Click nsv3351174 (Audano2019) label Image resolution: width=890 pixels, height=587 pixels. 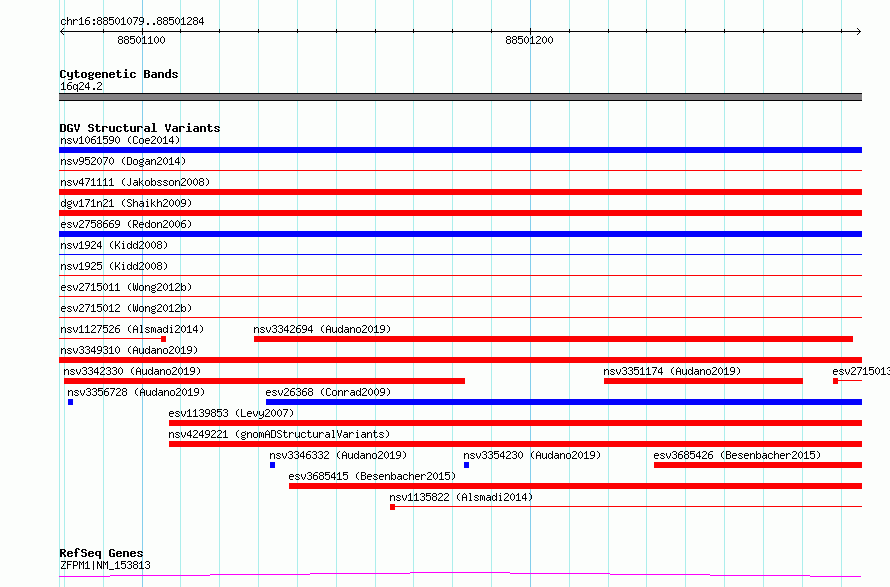click(x=672, y=371)
